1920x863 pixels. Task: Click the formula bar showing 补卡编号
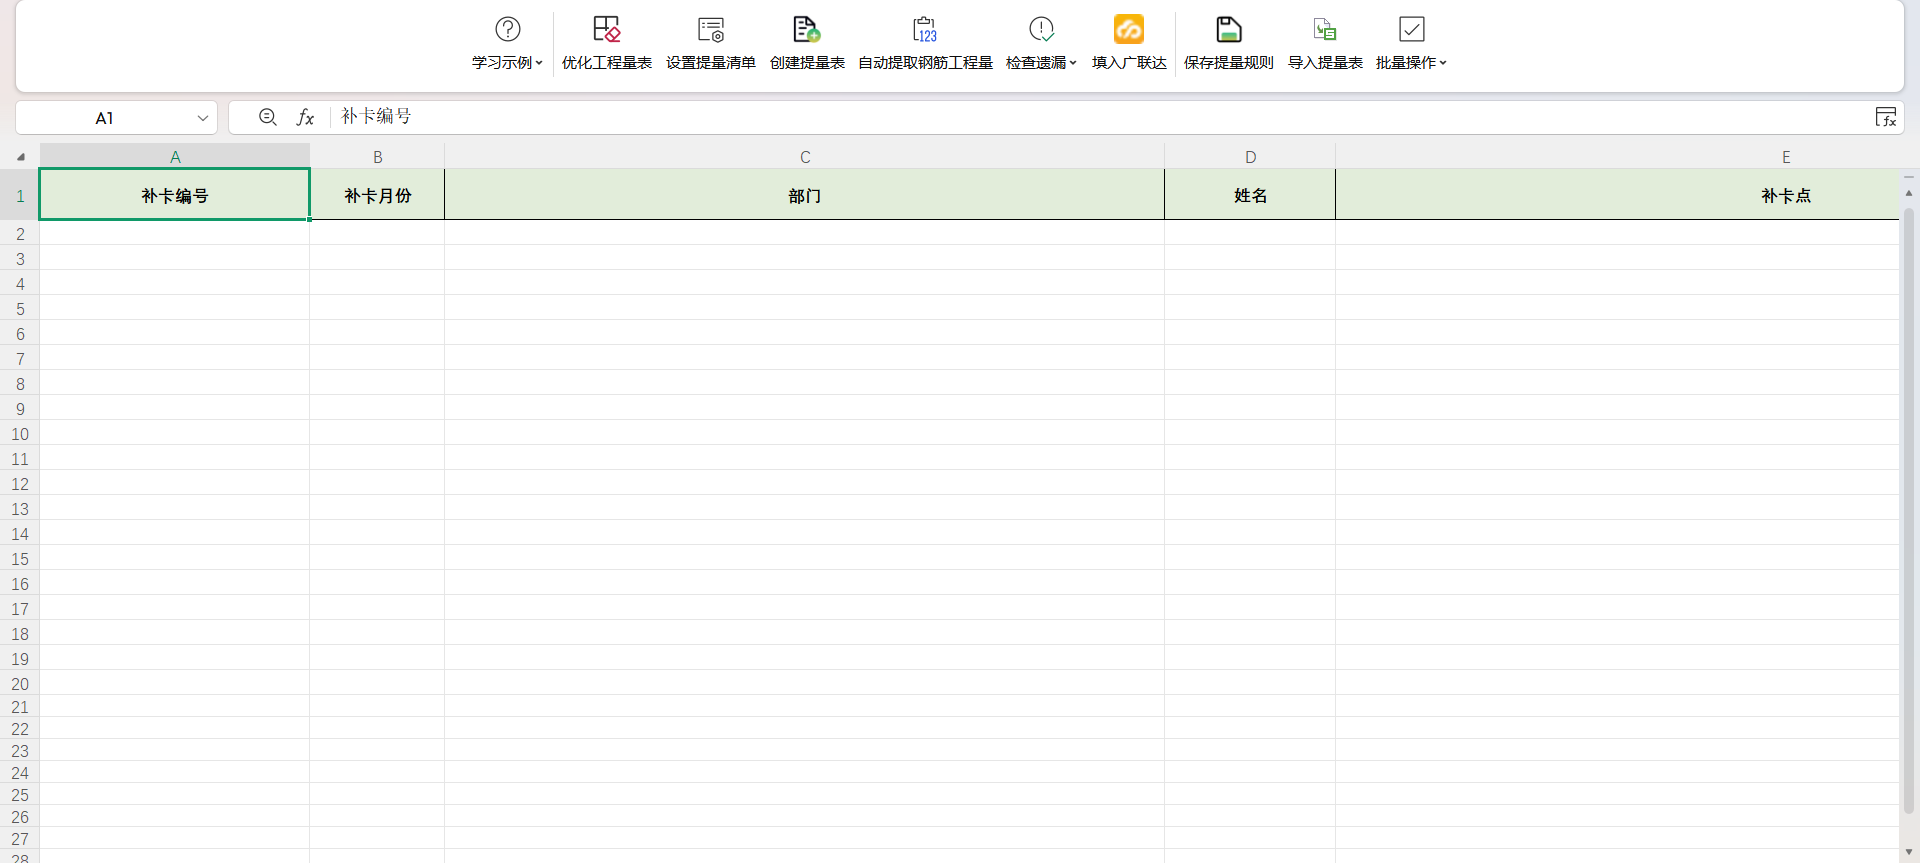1100,117
